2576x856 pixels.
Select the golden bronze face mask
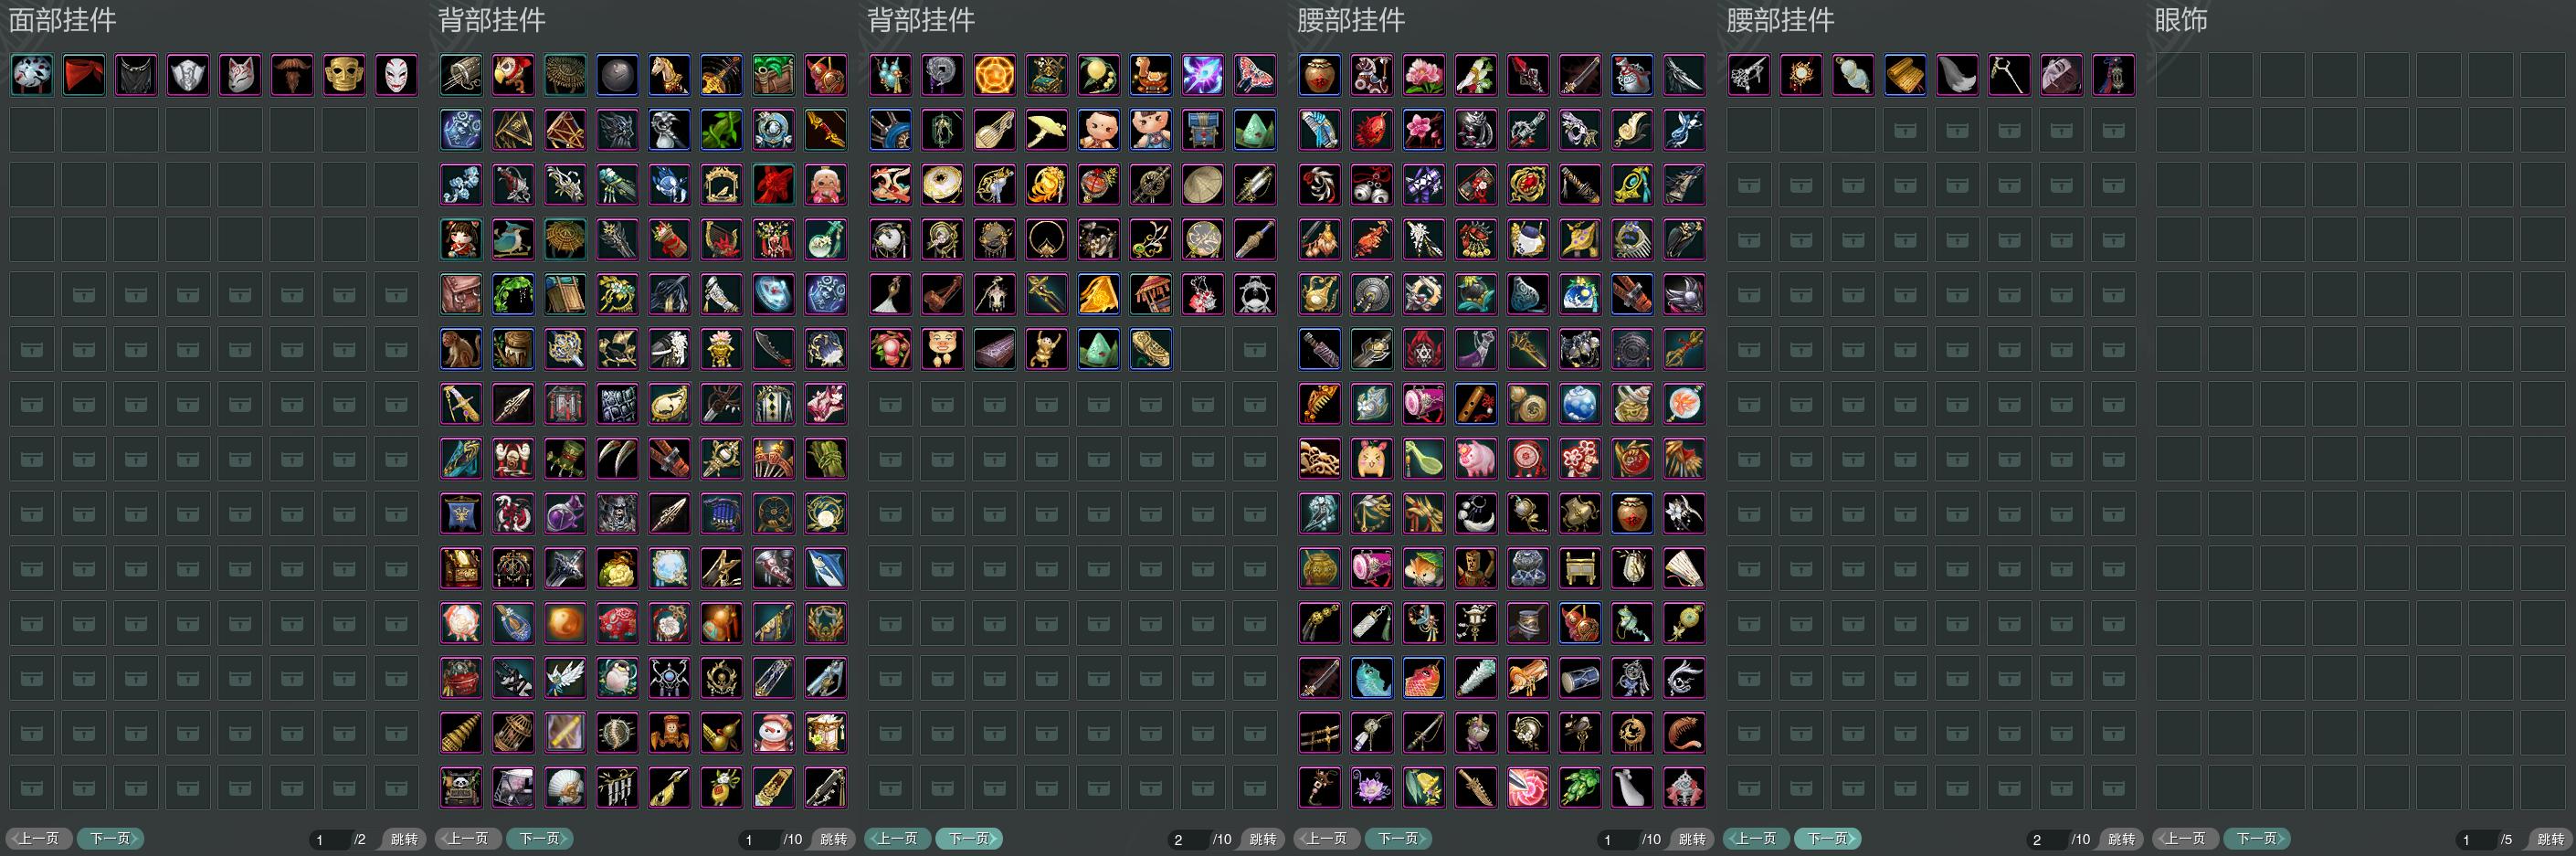click(x=344, y=75)
